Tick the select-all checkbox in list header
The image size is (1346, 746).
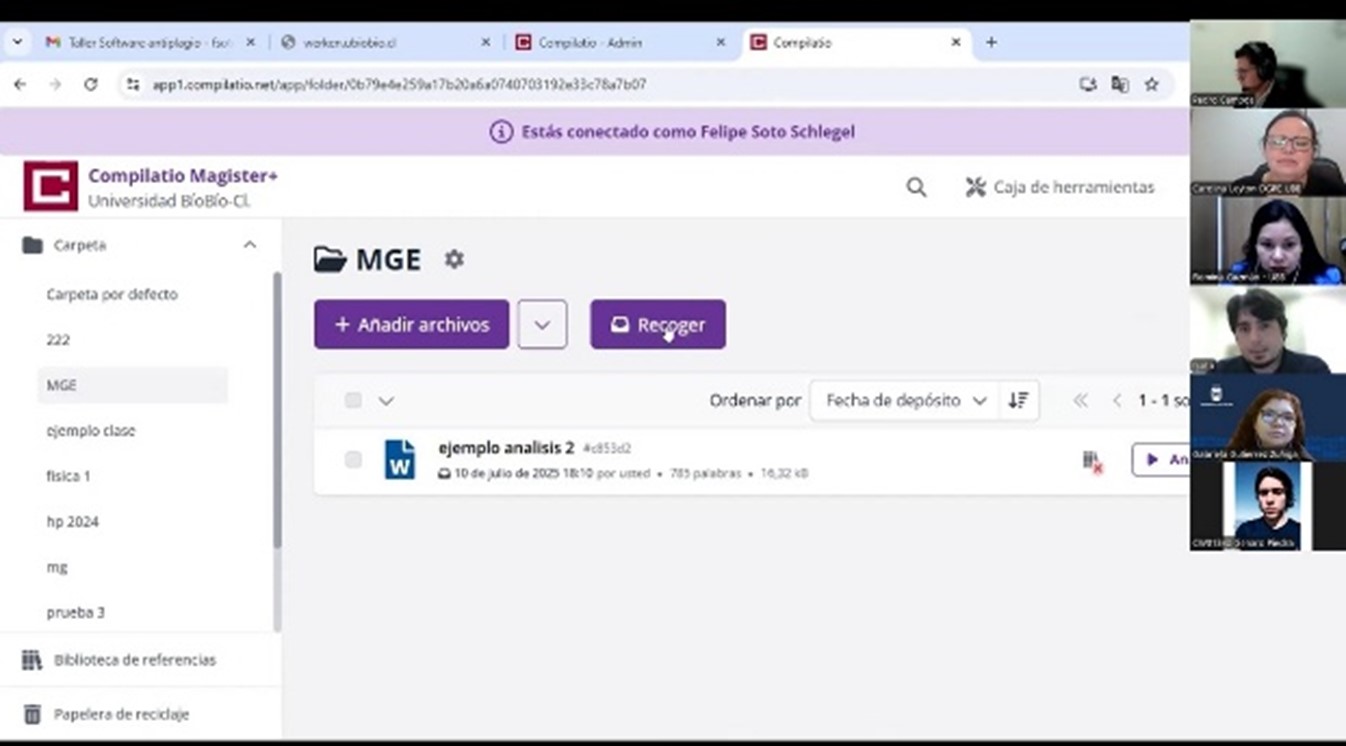tap(353, 400)
